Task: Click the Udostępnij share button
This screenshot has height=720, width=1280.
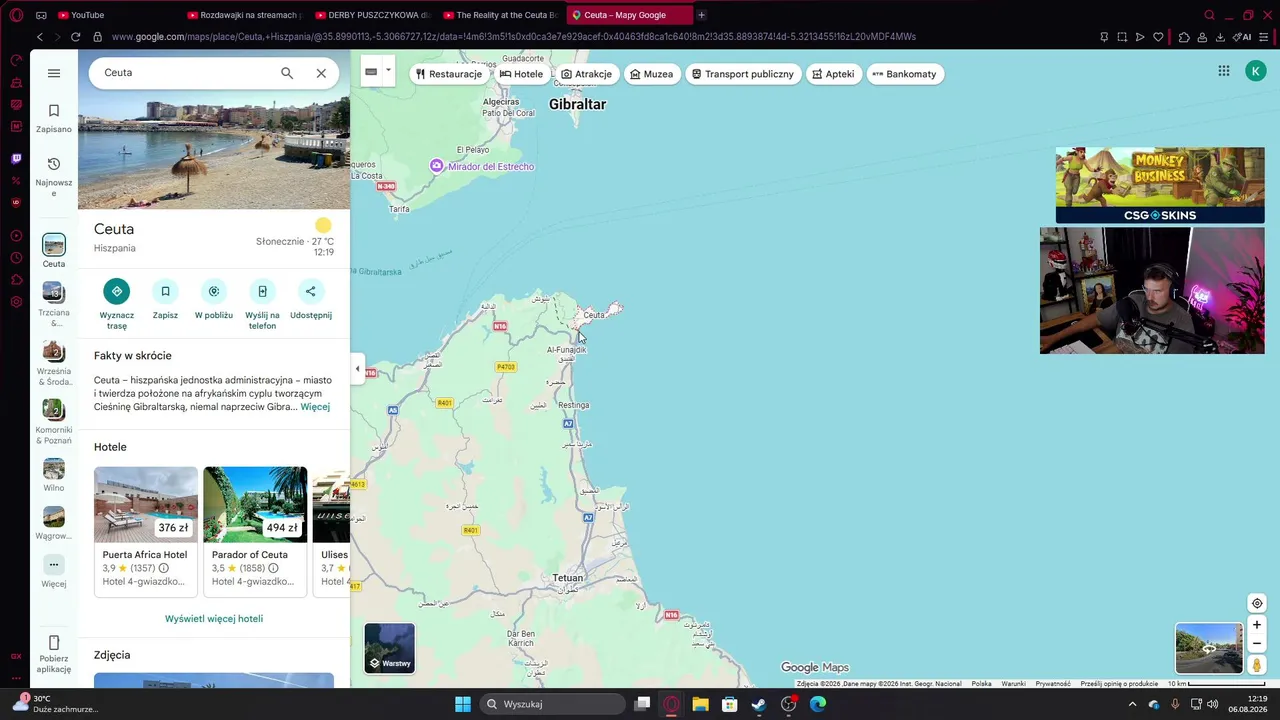Action: (x=311, y=291)
